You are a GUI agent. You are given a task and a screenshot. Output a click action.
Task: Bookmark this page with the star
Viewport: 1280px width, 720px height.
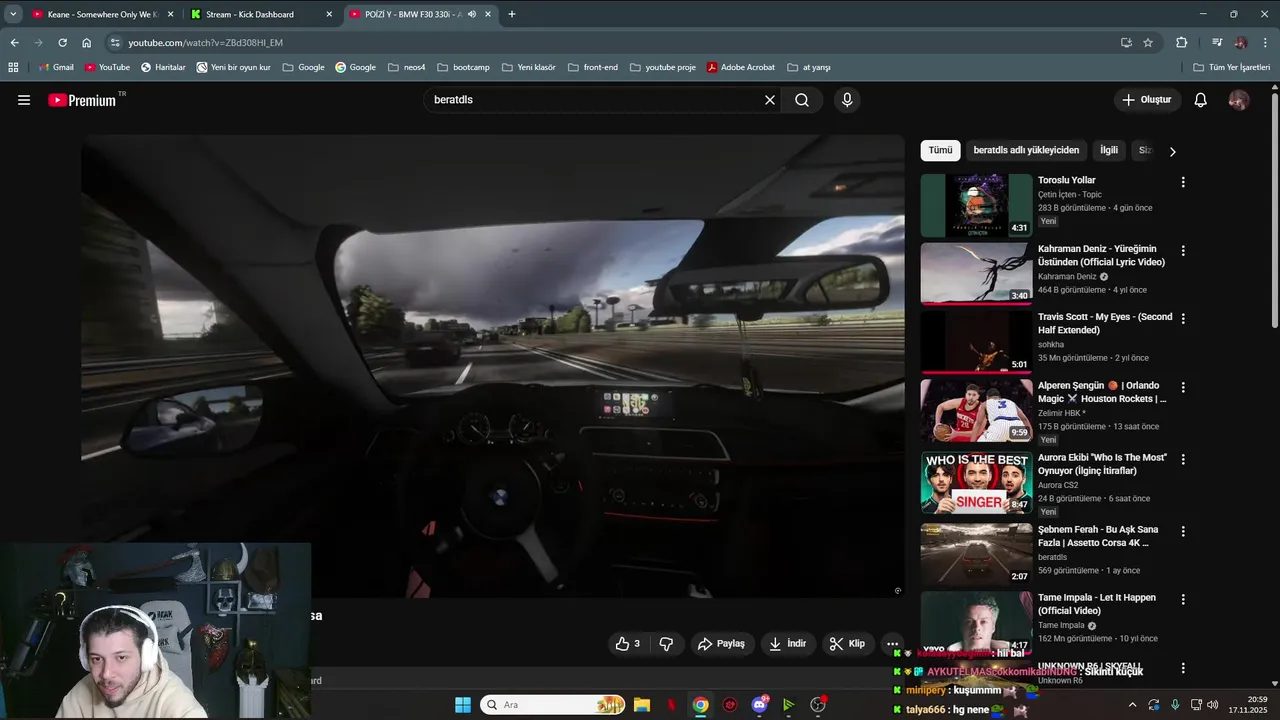coord(1148,43)
